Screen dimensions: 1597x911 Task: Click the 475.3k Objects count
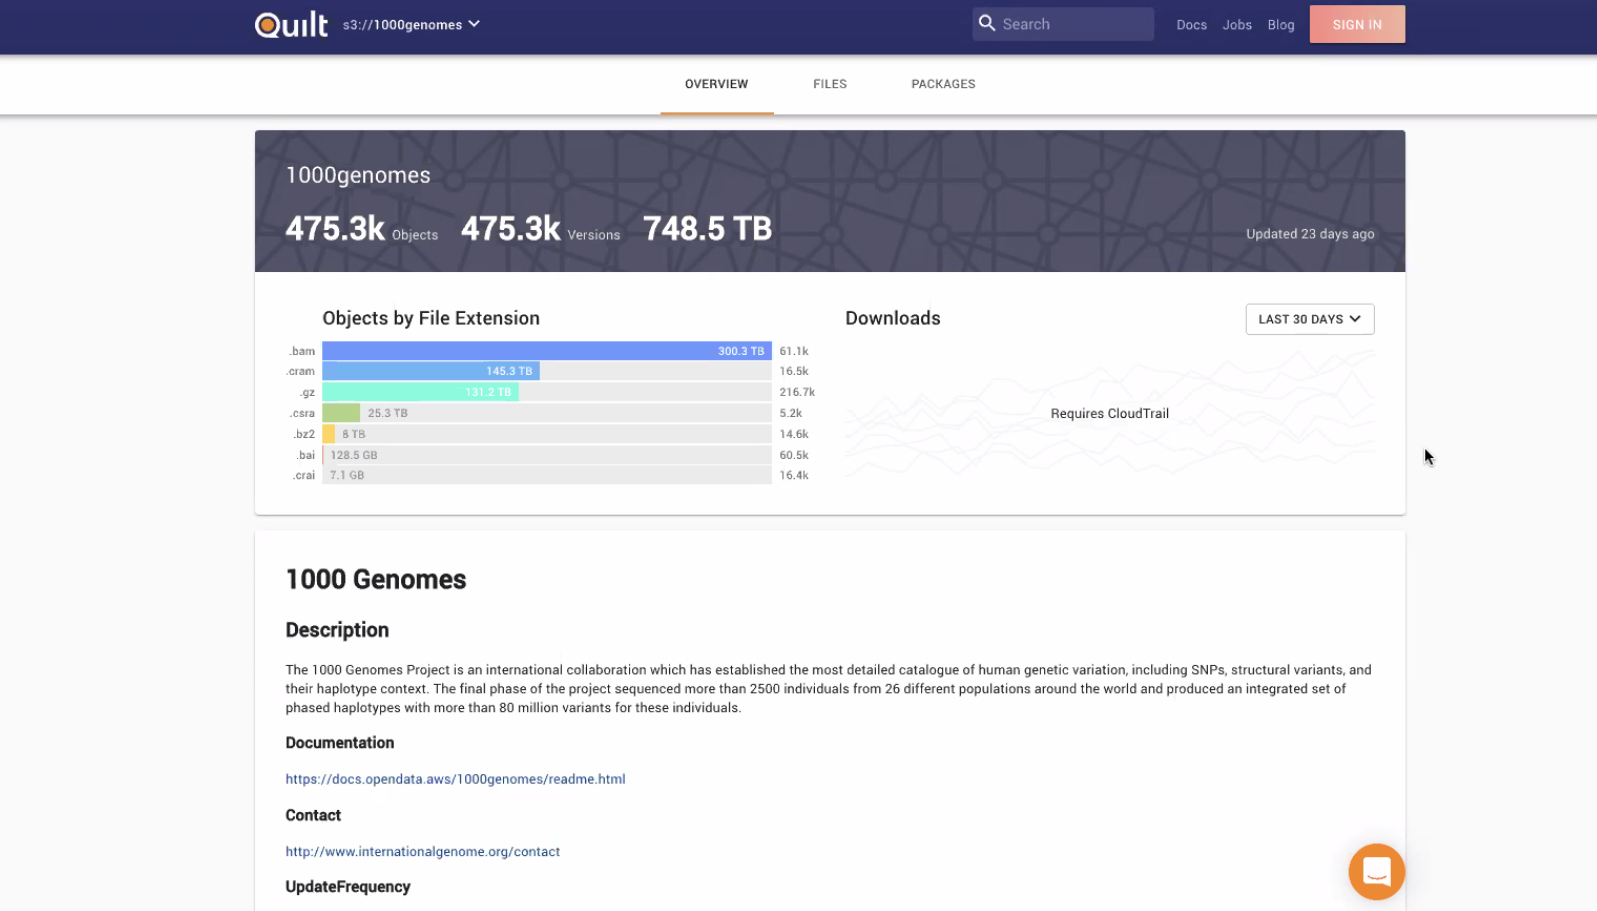pos(361,229)
